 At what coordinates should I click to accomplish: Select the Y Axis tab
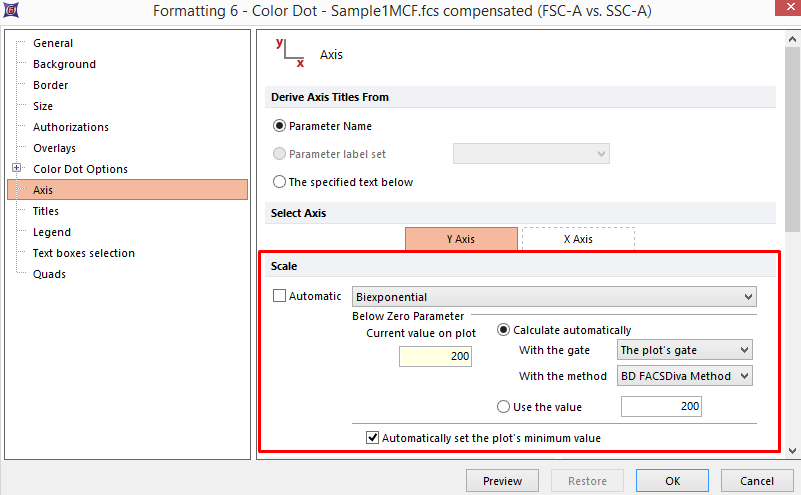tap(461, 239)
